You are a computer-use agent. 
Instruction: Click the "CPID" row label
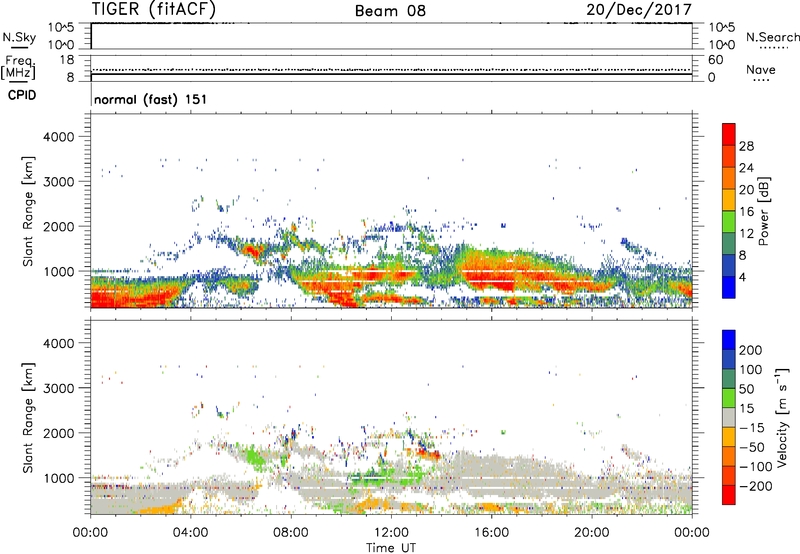tap(22, 95)
